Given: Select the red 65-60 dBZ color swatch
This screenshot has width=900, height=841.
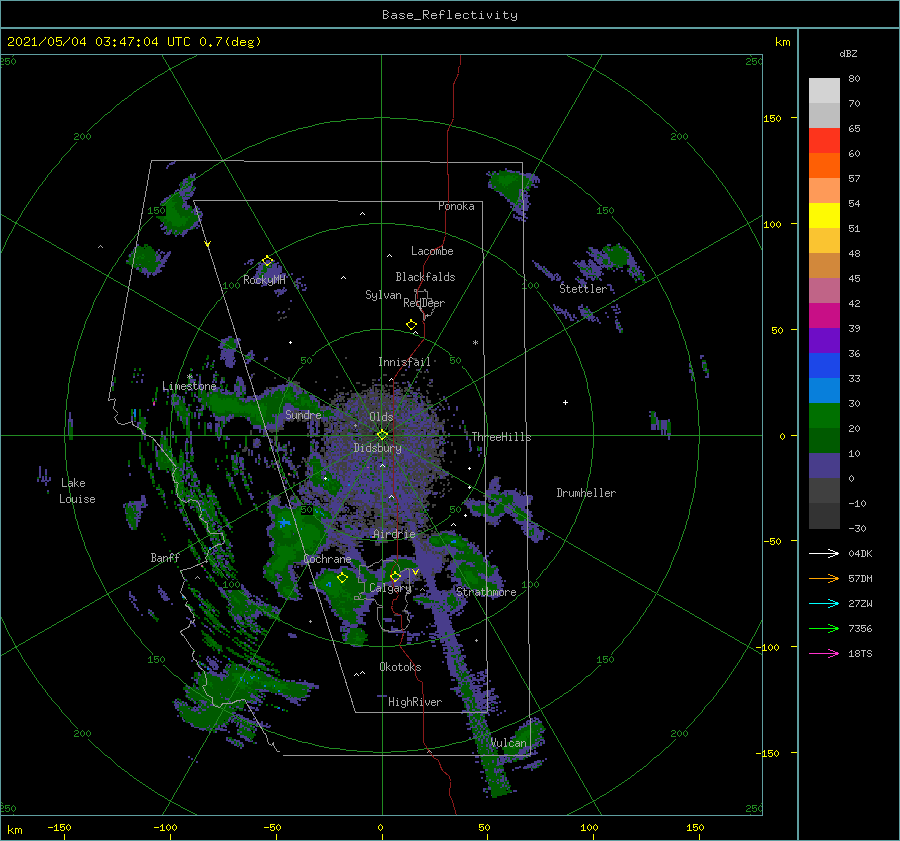Looking at the screenshot, I should [x=824, y=141].
